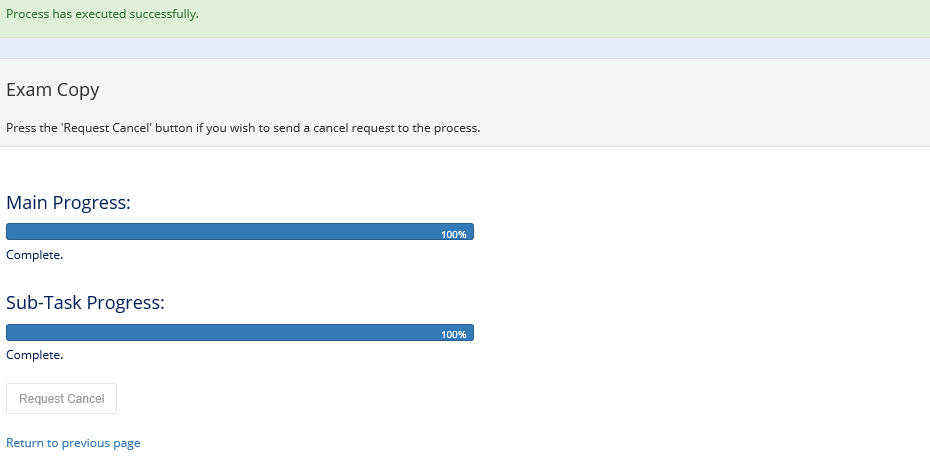This screenshot has width=930, height=458.
Task: Click the Complete status under Sub-Task Progress
Action: click(35, 355)
